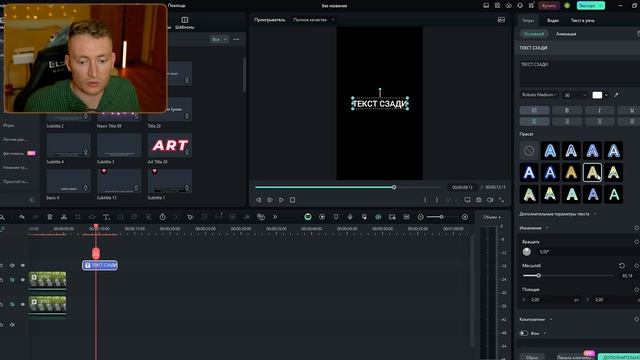Split clip using the scissors icon
640x360 pixels.
(64, 217)
